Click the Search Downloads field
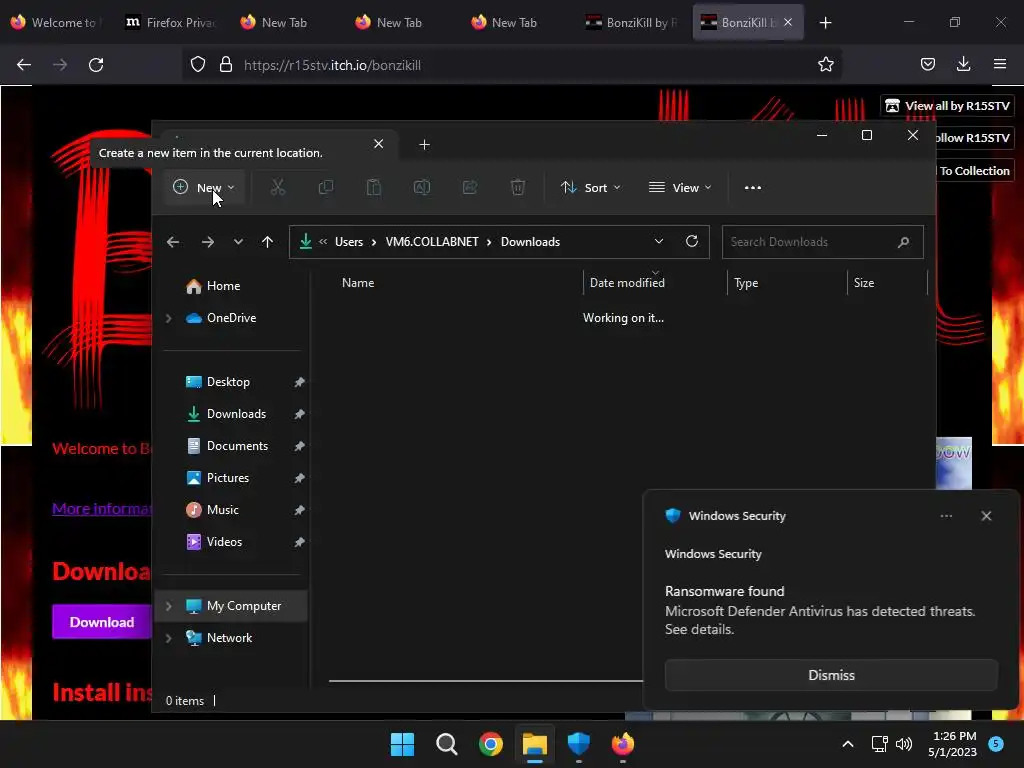The image size is (1024, 768). pos(822,242)
